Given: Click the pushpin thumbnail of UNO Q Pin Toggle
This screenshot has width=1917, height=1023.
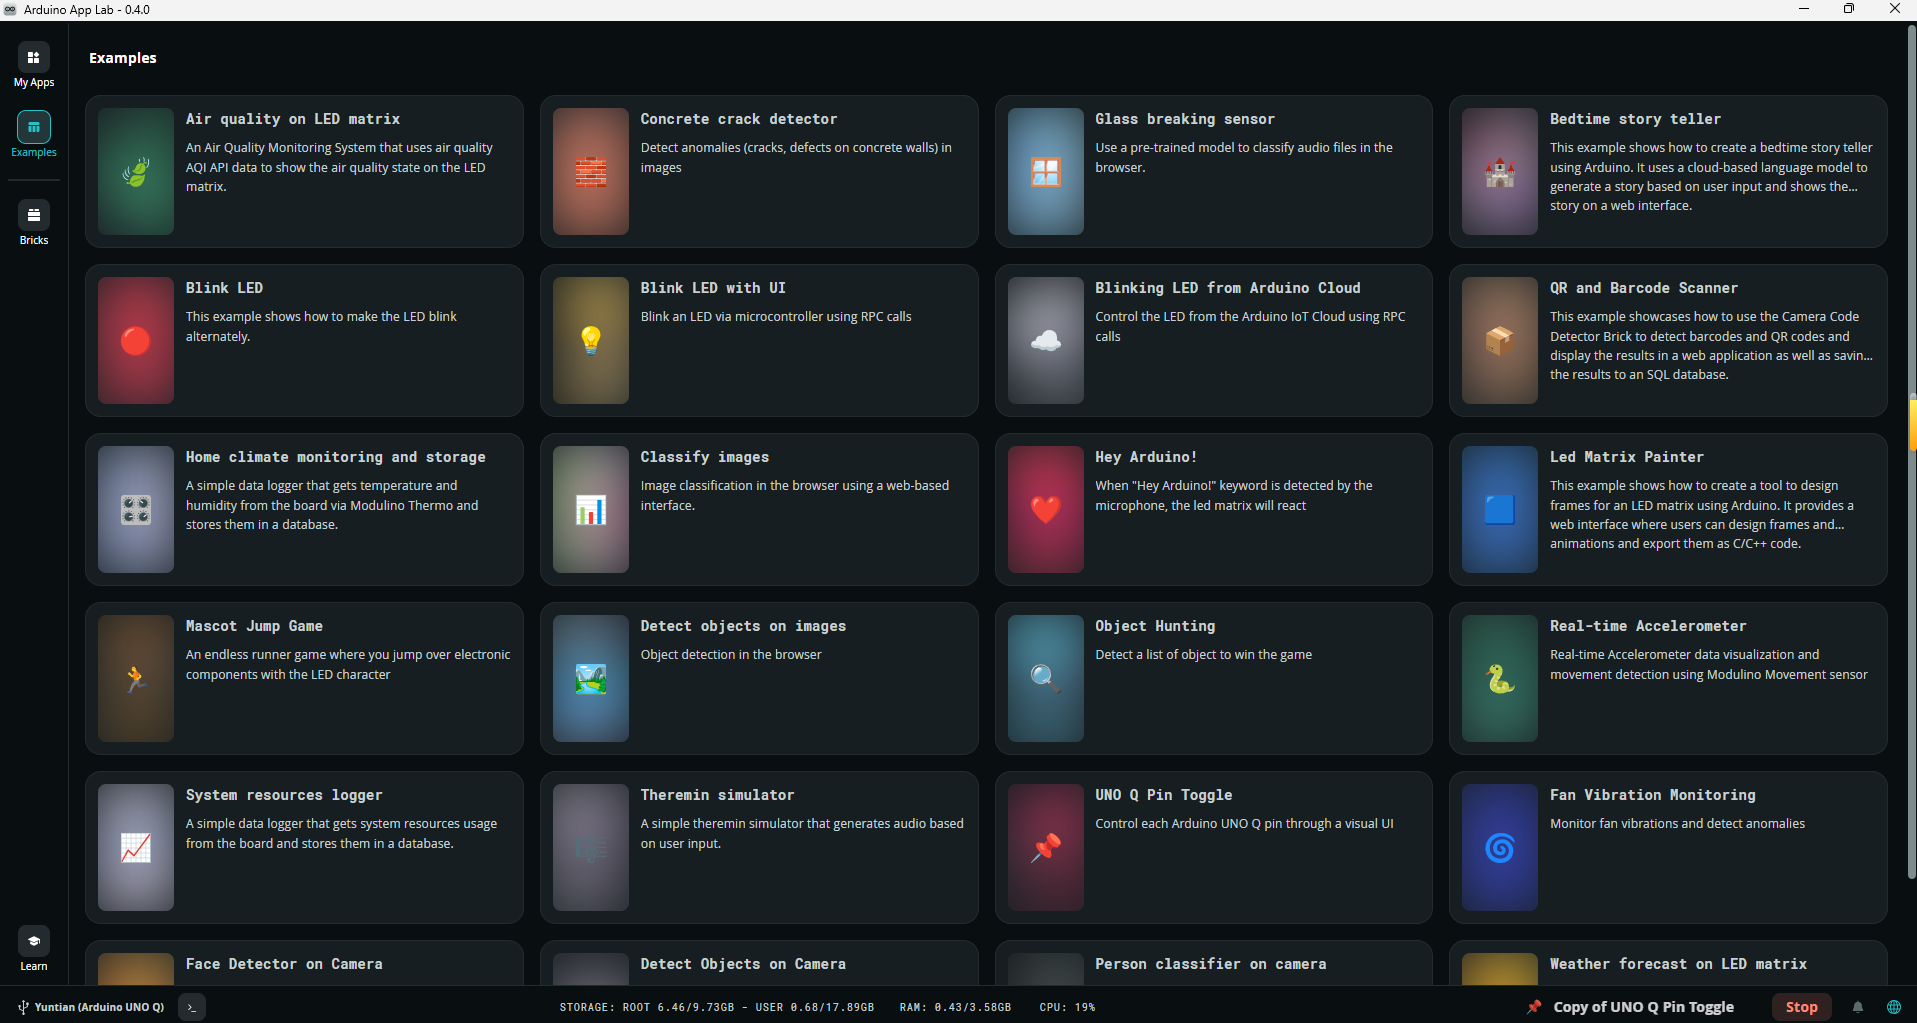Looking at the screenshot, I should tap(1046, 847).
